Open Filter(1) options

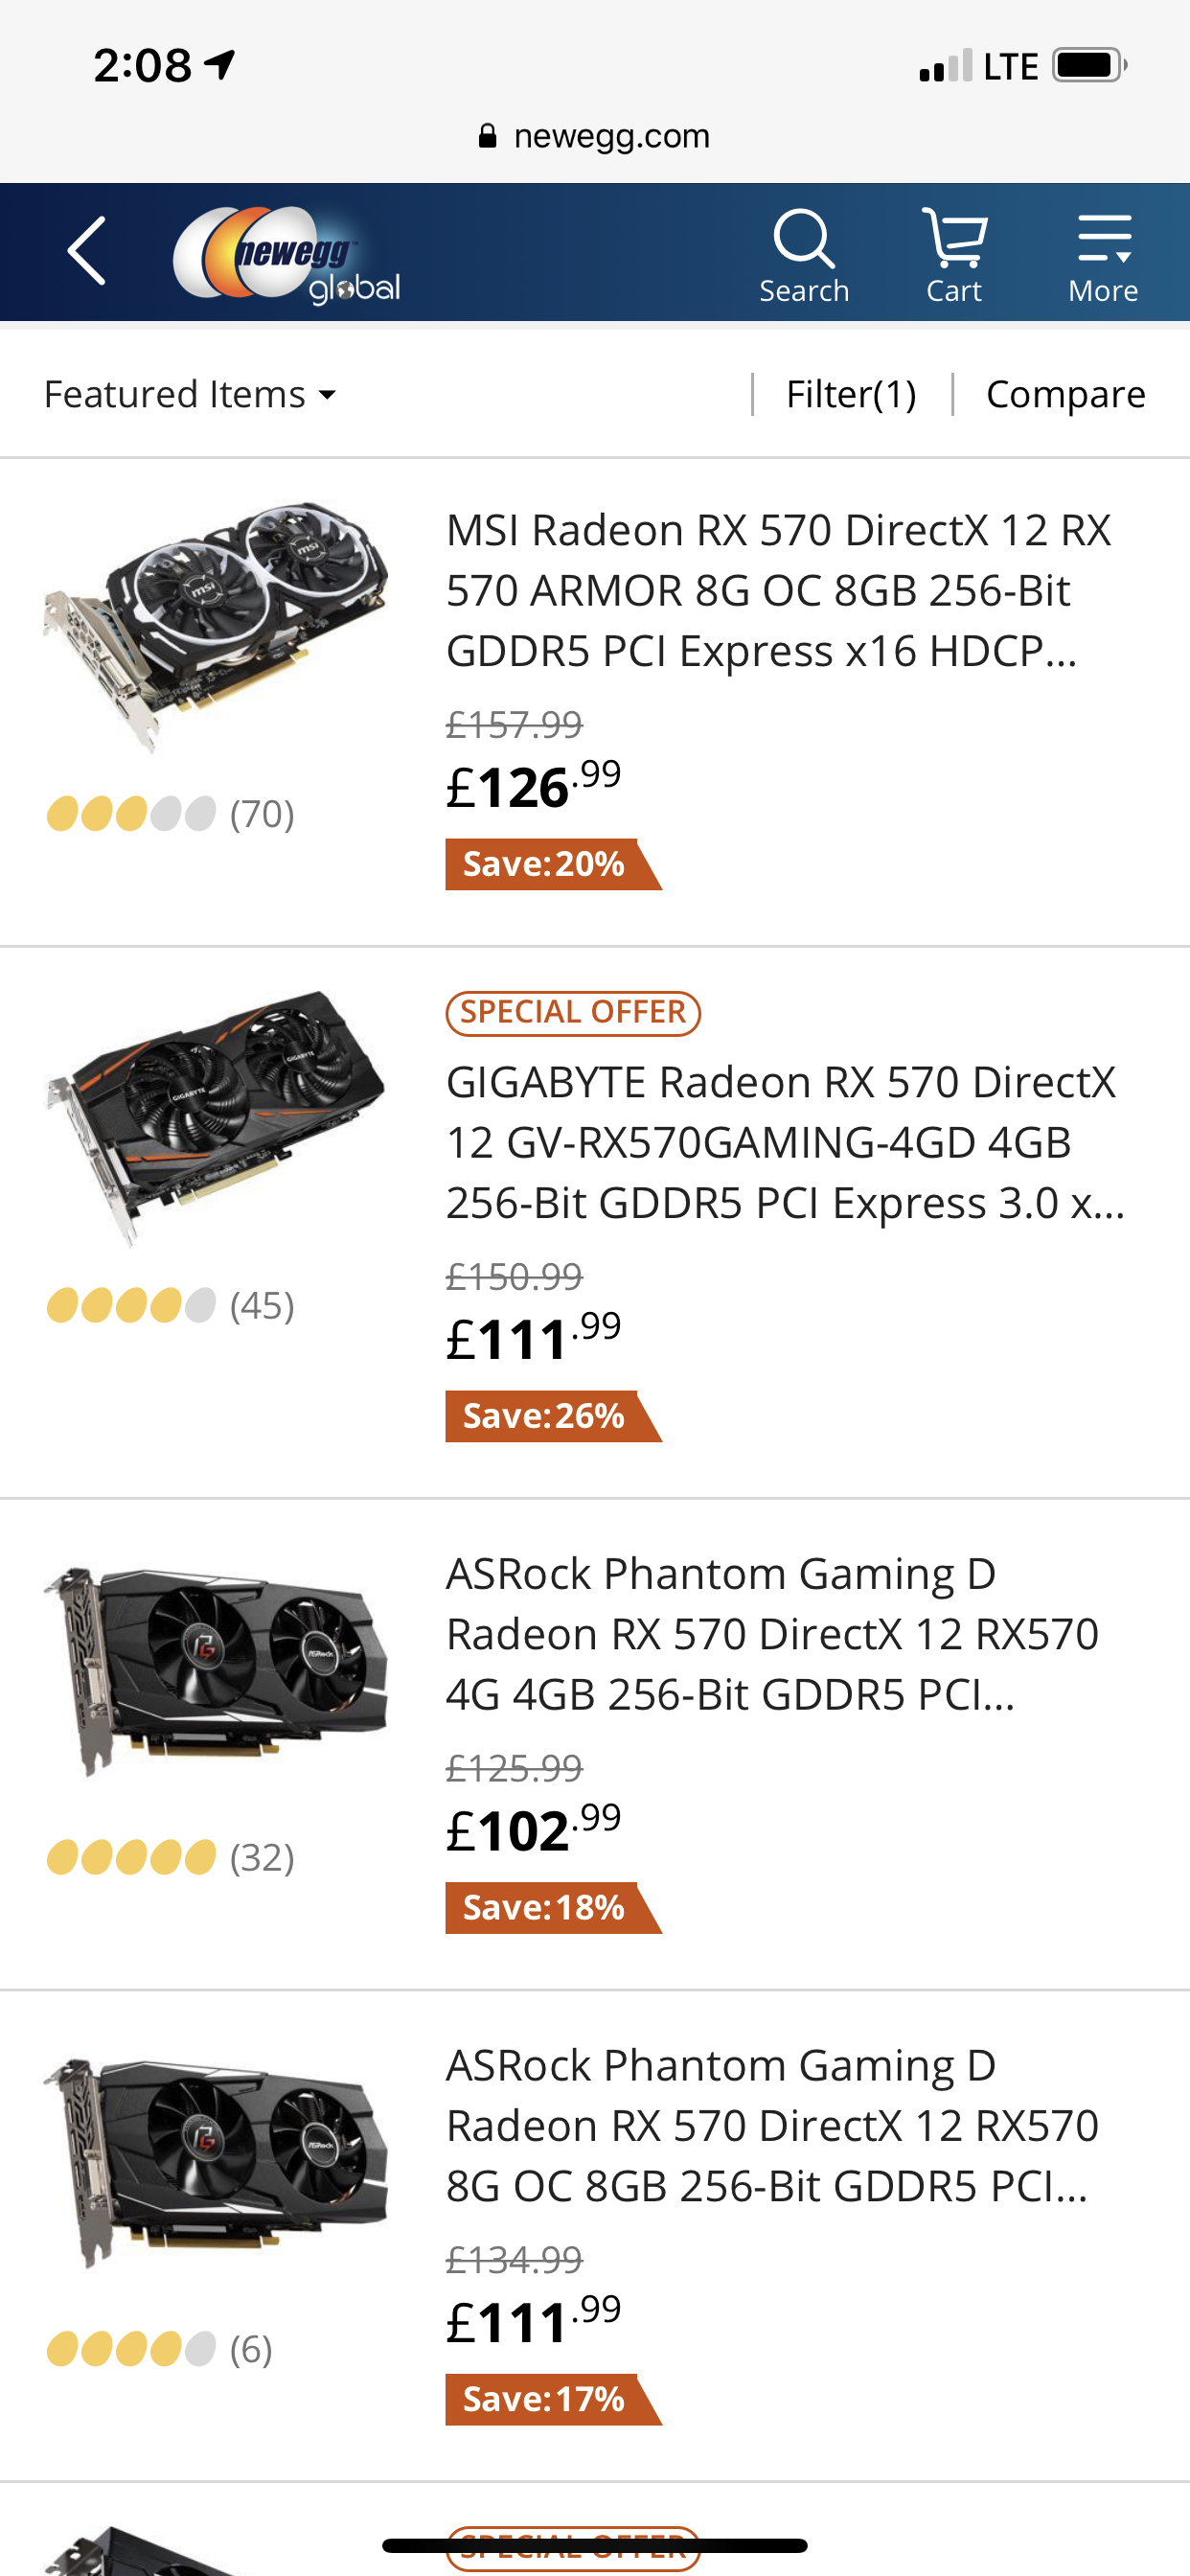(851, 394)
